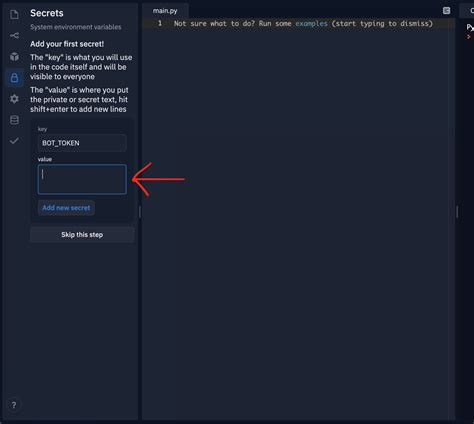Screen dimensions: 474x424
Task: Click the Secrets panel divider handle
Action: tap(140, 212)
